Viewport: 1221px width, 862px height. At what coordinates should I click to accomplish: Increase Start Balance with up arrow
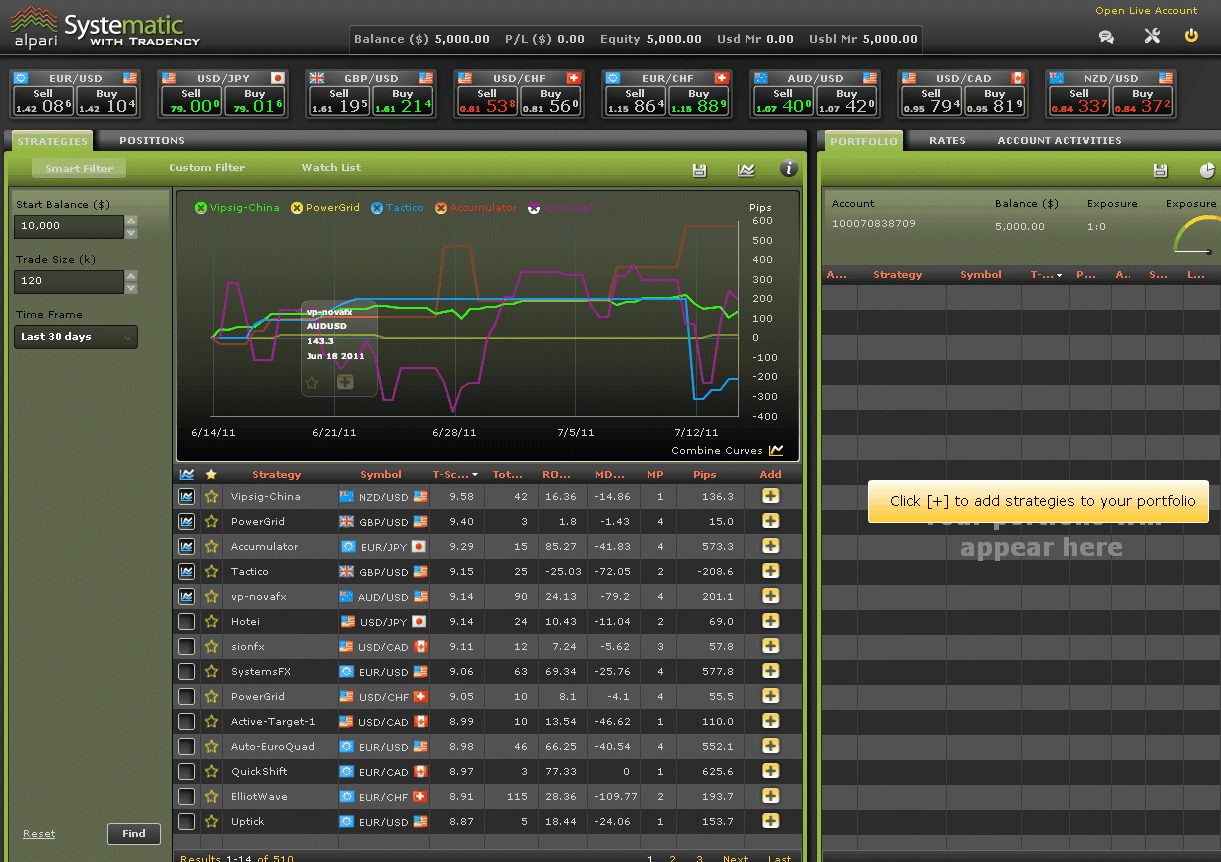click(x=131, y=221)
